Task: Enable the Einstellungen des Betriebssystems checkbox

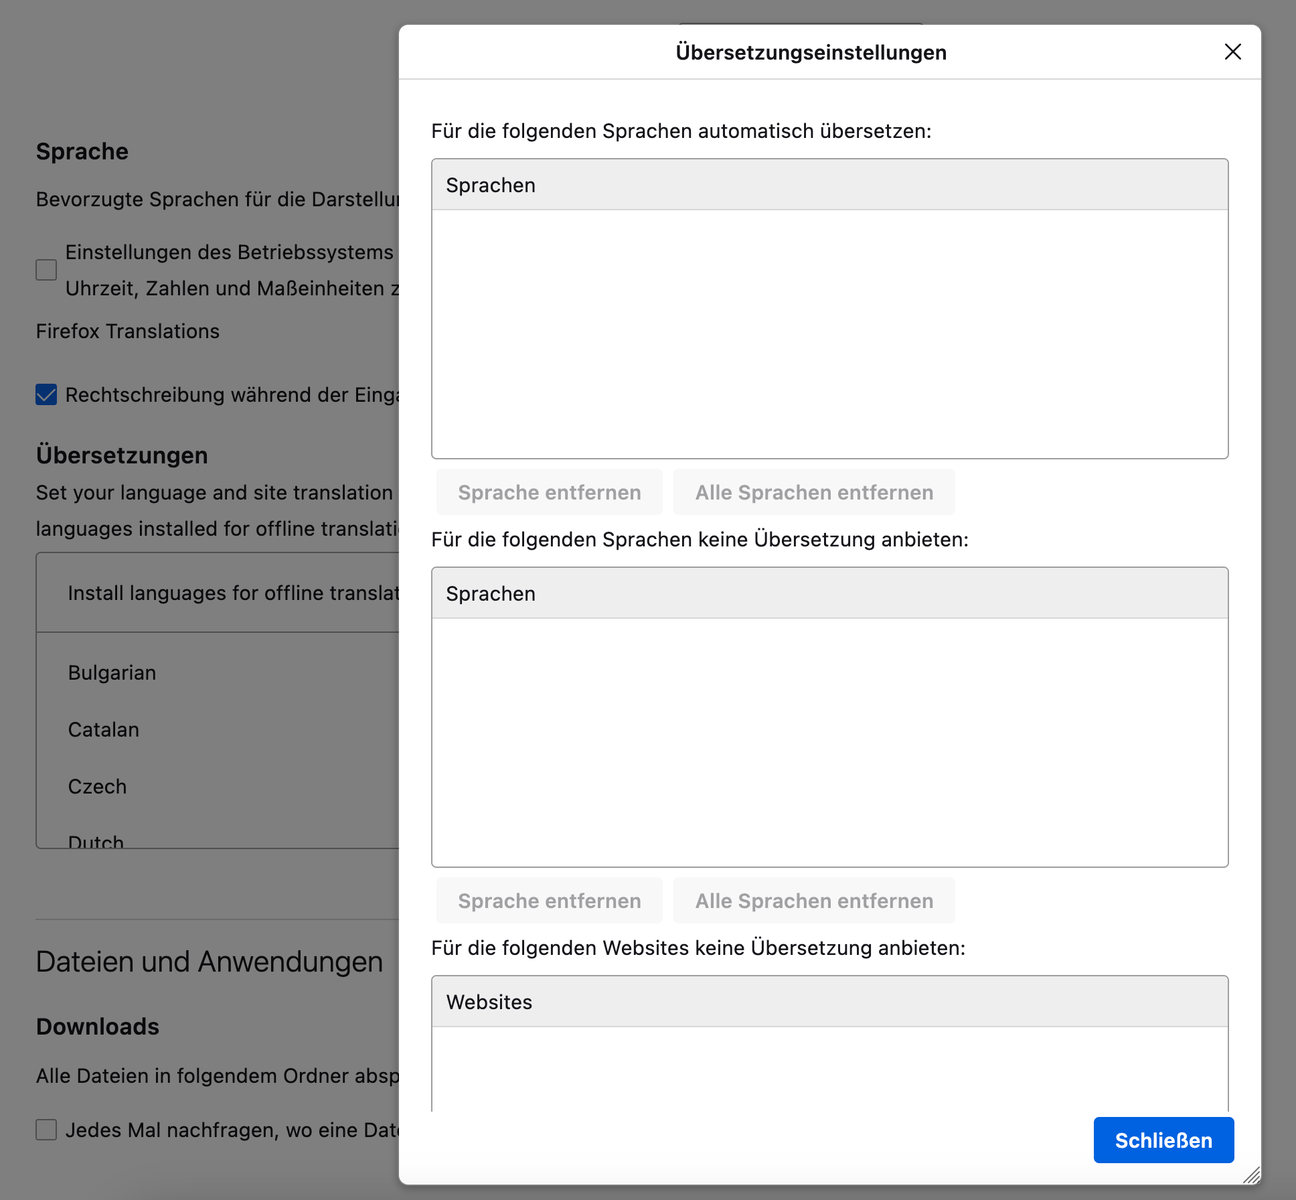Action: coord(46,270)
